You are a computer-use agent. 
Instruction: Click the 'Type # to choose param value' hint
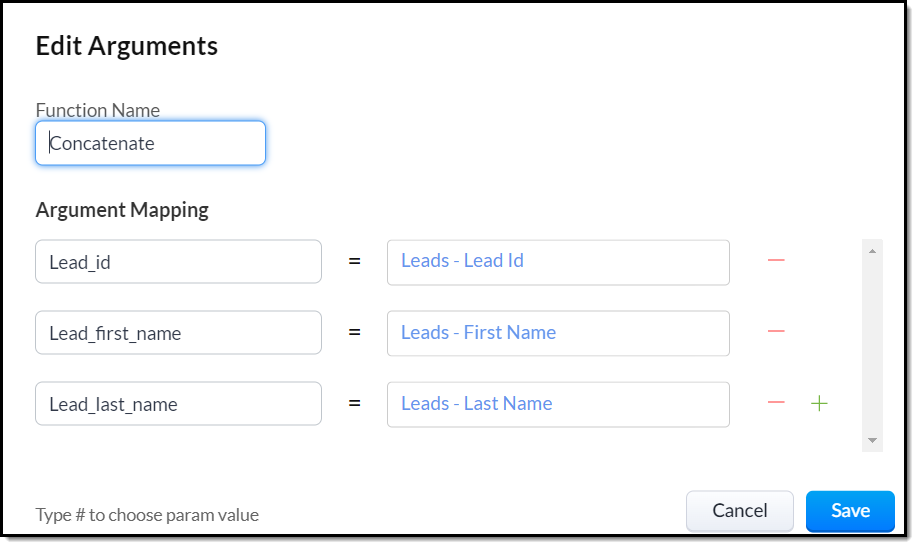pyautogui.click(x=147, y=515)
